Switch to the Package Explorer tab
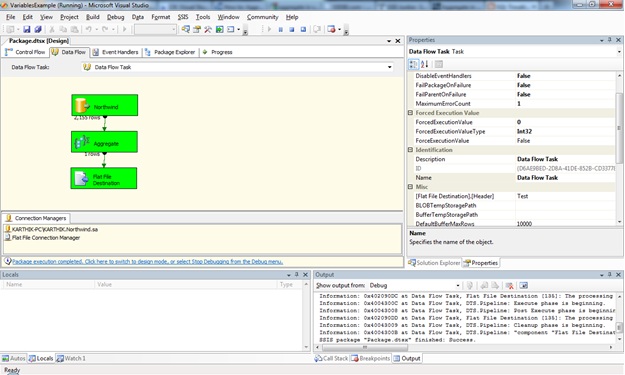Screen dimensions: 625x375 (x=170, y=52)
